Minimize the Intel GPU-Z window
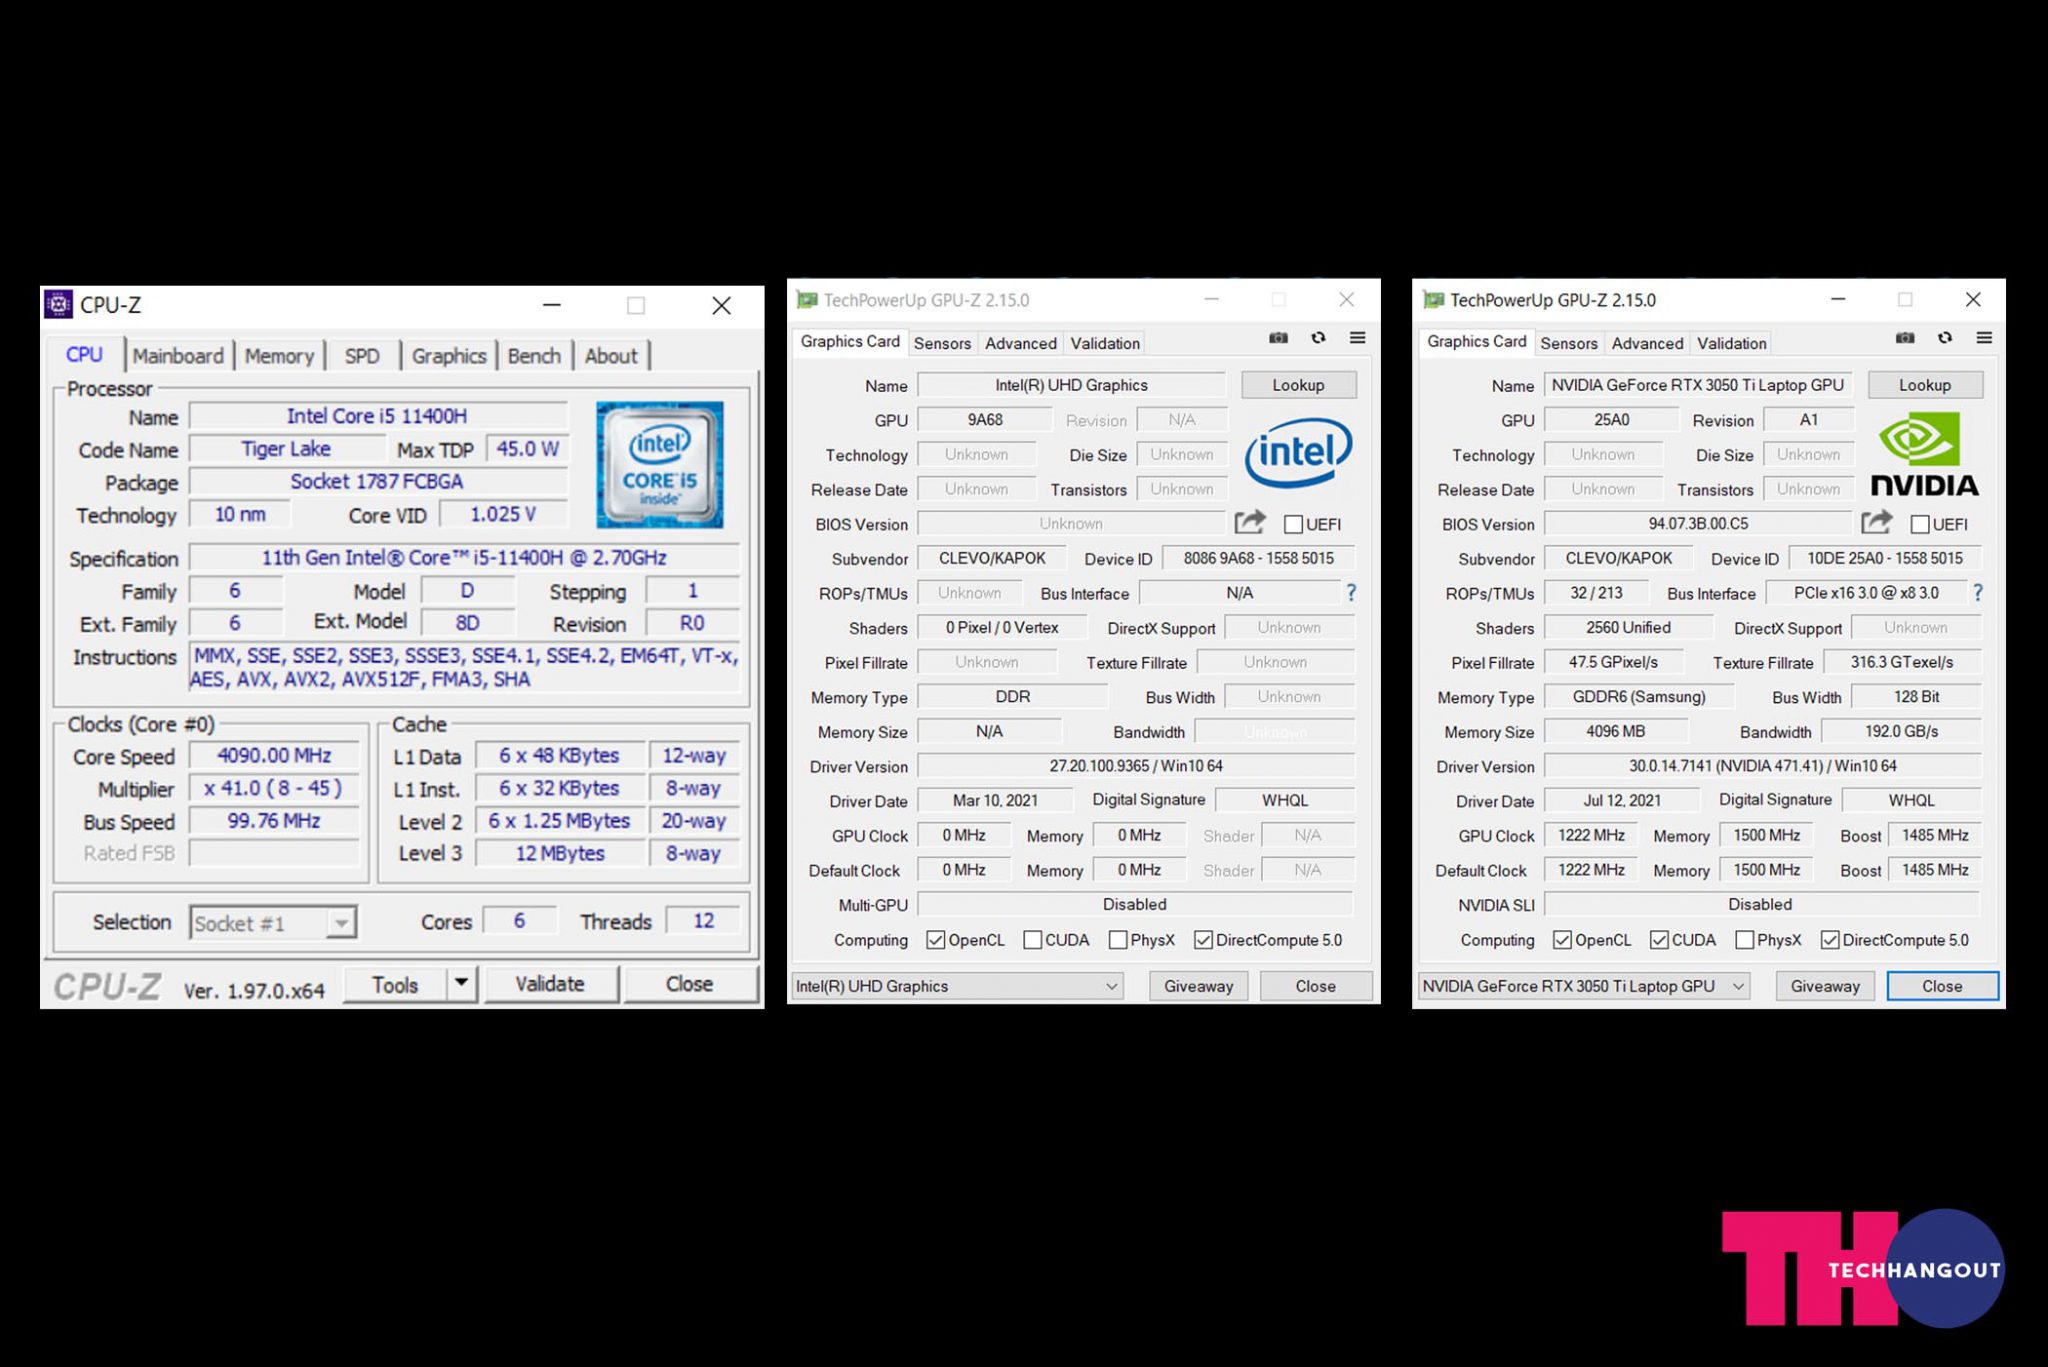 [1211, 300]
